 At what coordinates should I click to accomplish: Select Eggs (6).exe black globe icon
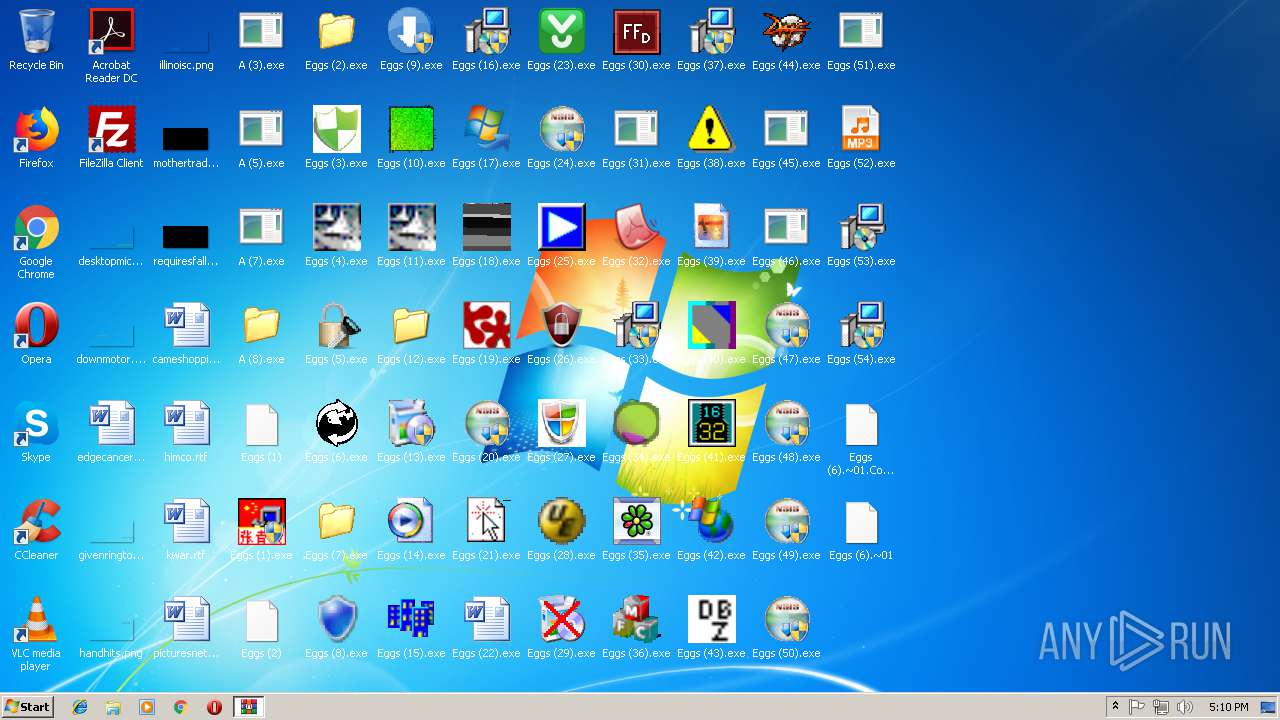[x=336, y=432]
